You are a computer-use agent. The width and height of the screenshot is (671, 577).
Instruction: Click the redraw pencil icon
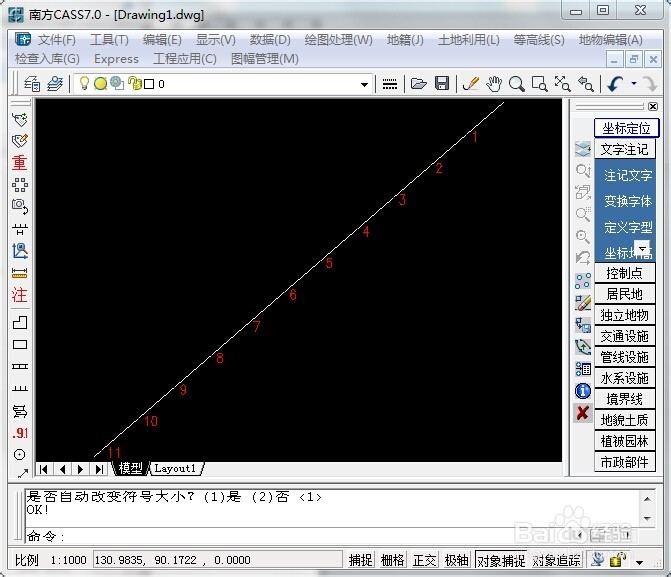[x=471, y=83]
